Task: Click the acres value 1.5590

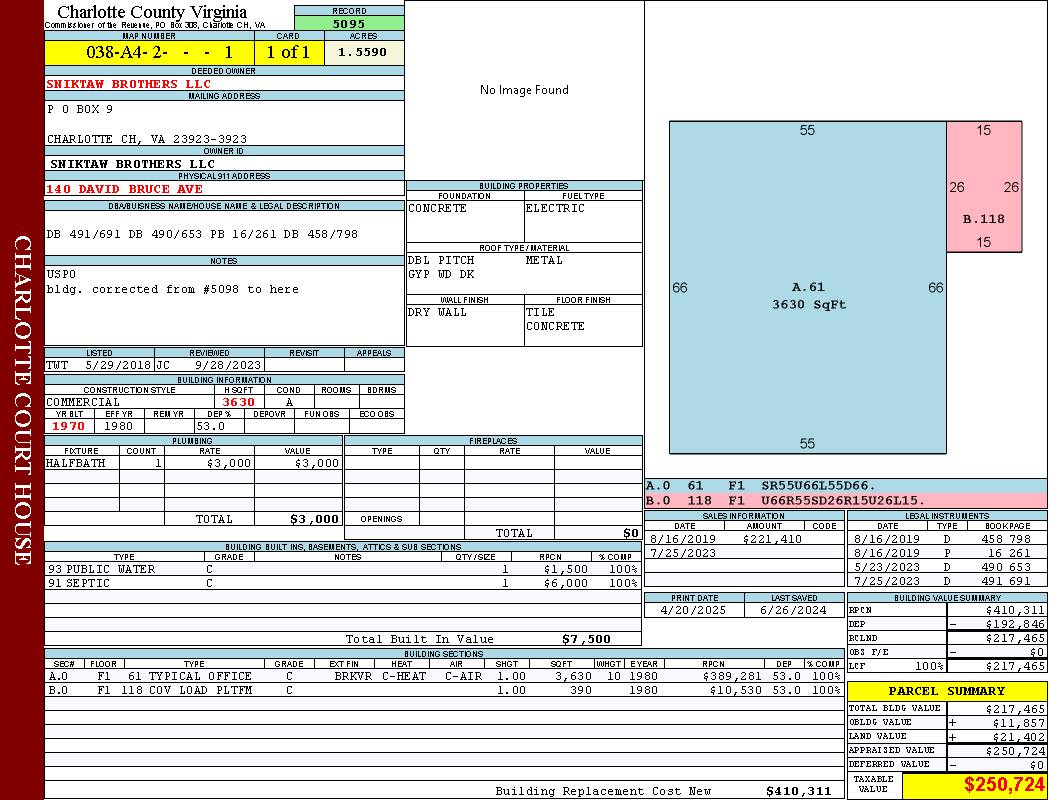Action: click(x=363, y=52)
